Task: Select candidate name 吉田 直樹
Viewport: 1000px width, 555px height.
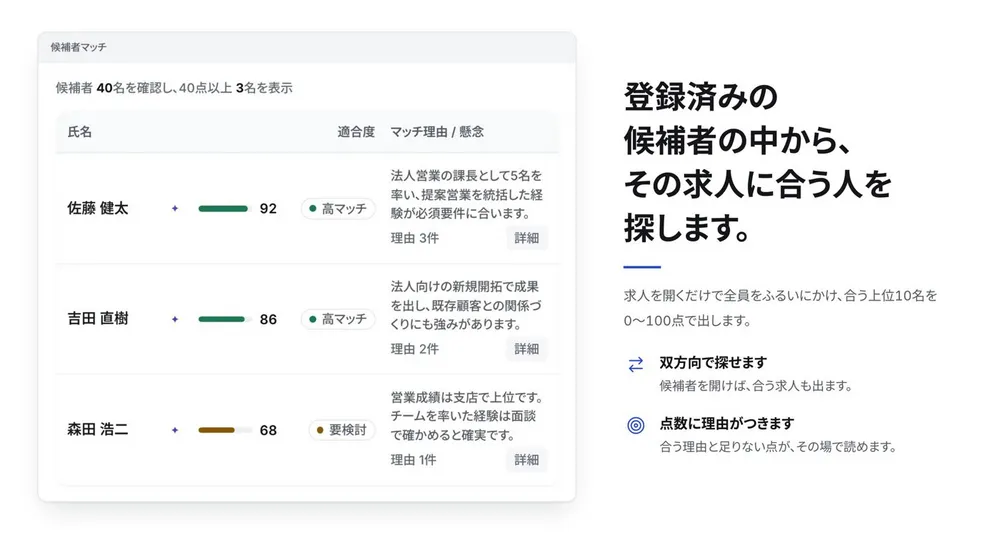Action: [x=98, y=319]
